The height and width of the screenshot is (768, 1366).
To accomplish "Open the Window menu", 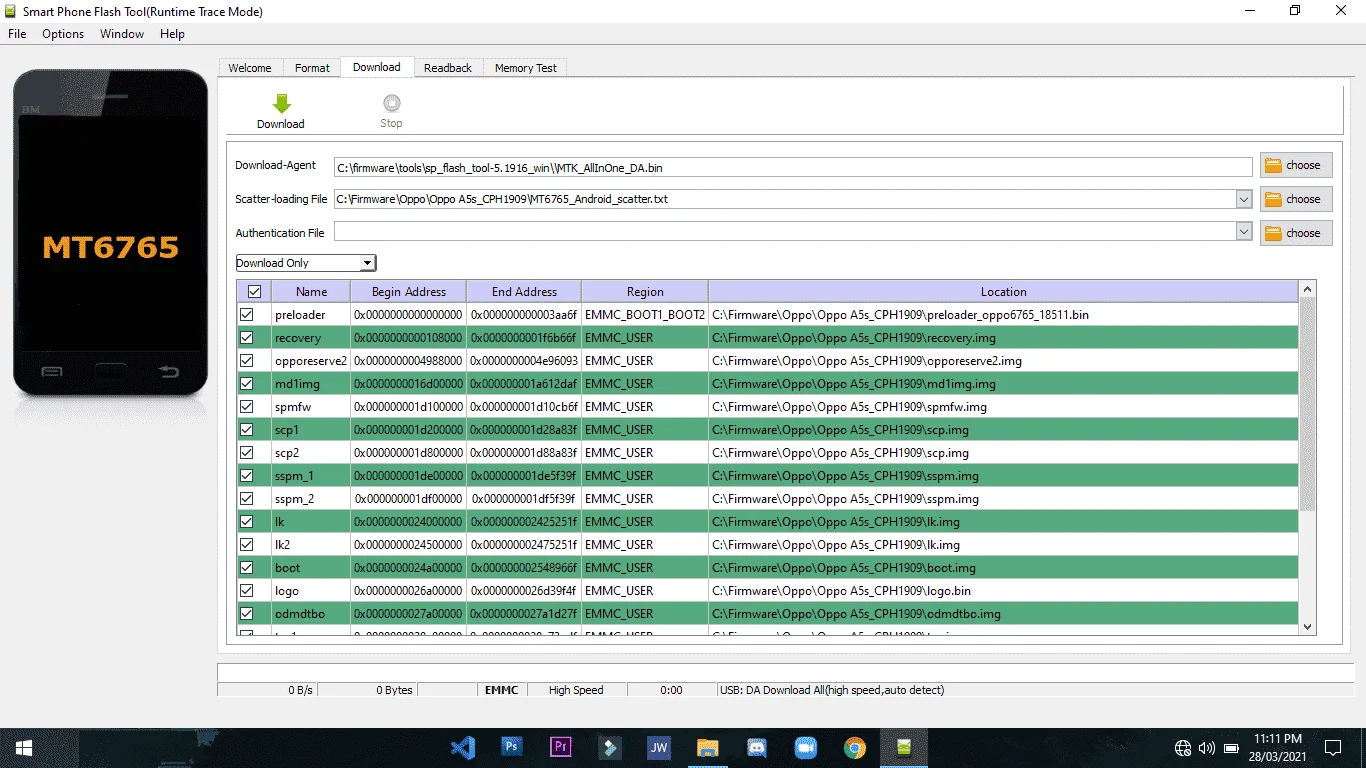I will [122, 34].
